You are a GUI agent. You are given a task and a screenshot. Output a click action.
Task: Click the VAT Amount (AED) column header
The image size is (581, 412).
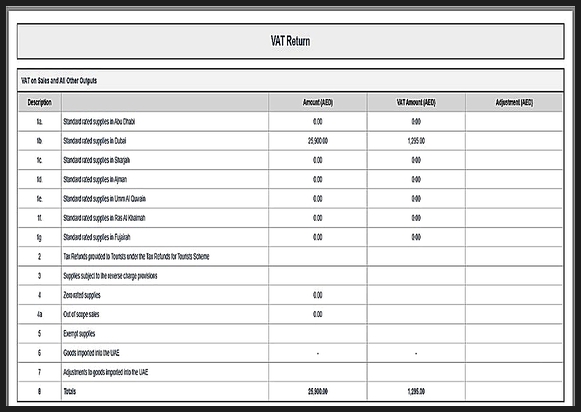[x=416, y=102]
